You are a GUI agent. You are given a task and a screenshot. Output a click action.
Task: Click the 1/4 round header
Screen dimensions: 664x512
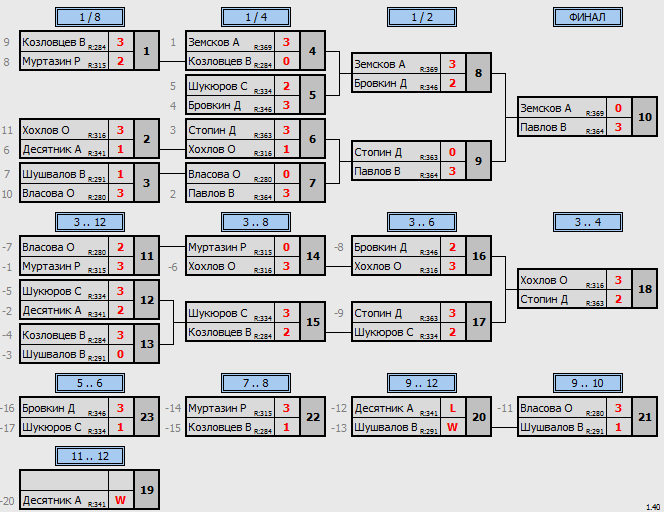tap(256, 17)
